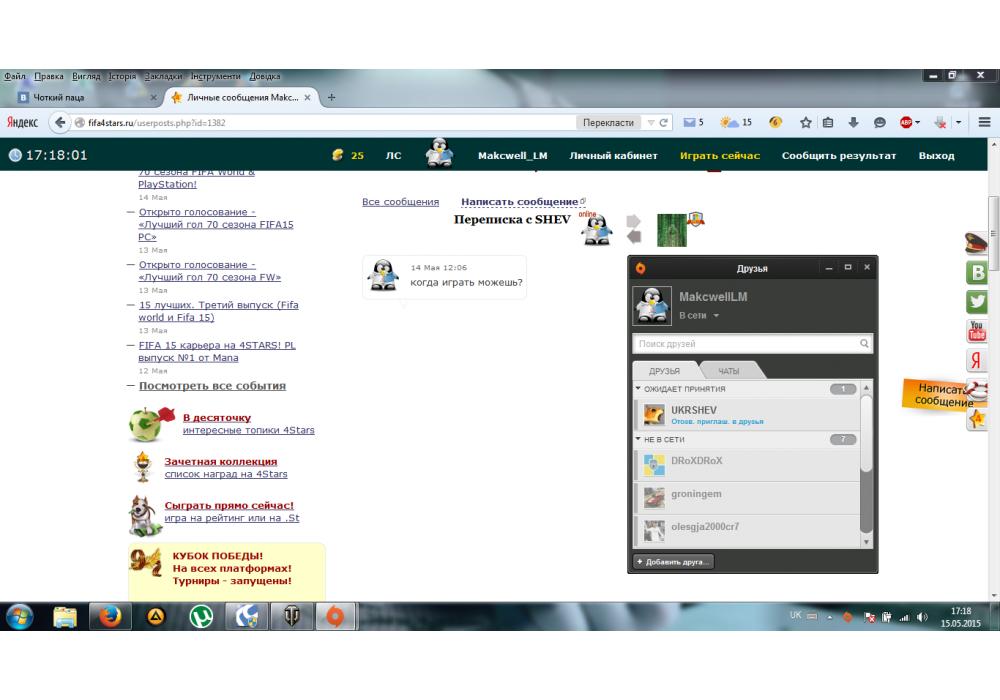Click the Играть сейчас header link

(719, 156)
